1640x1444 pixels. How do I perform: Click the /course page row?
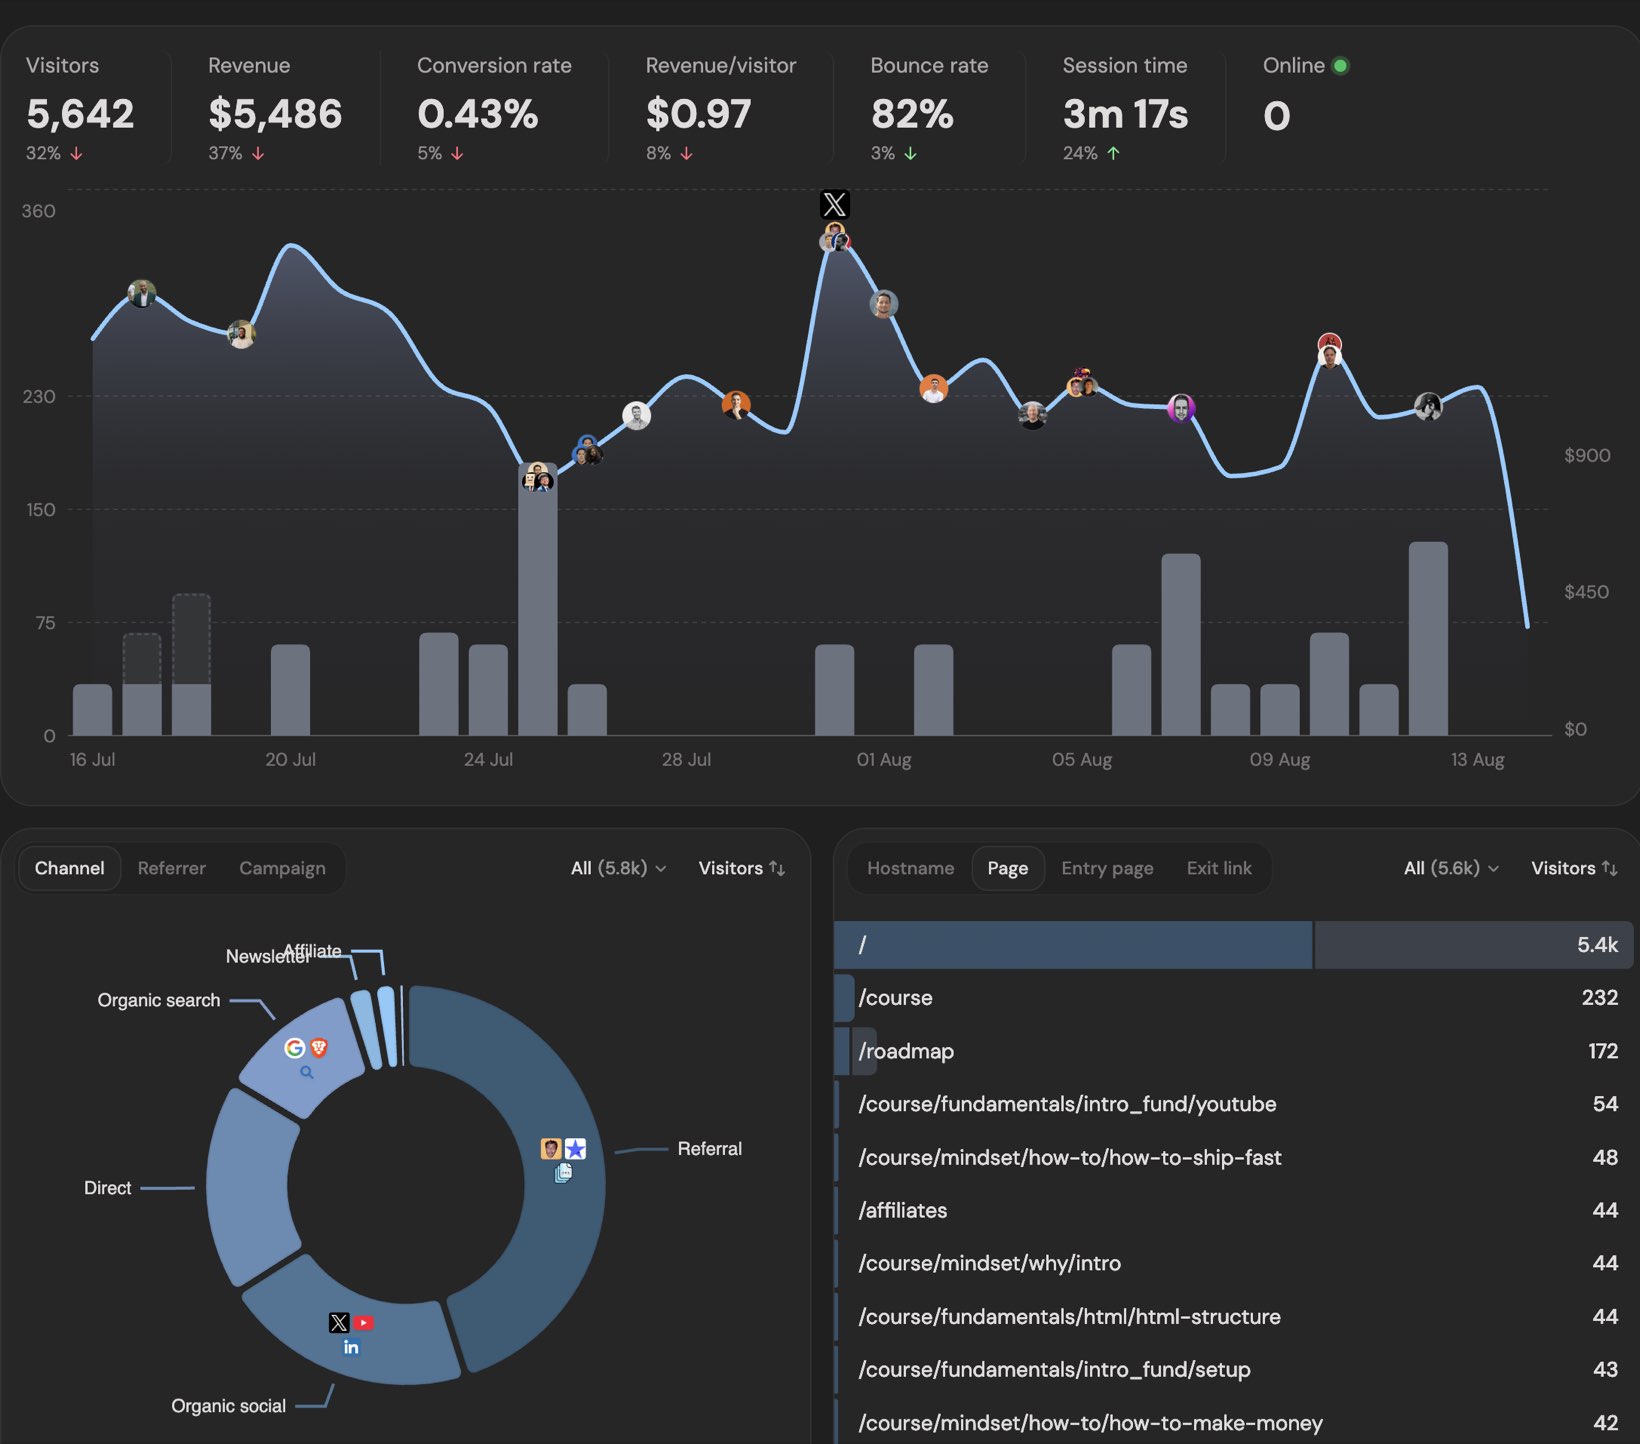pos(1233,998)
